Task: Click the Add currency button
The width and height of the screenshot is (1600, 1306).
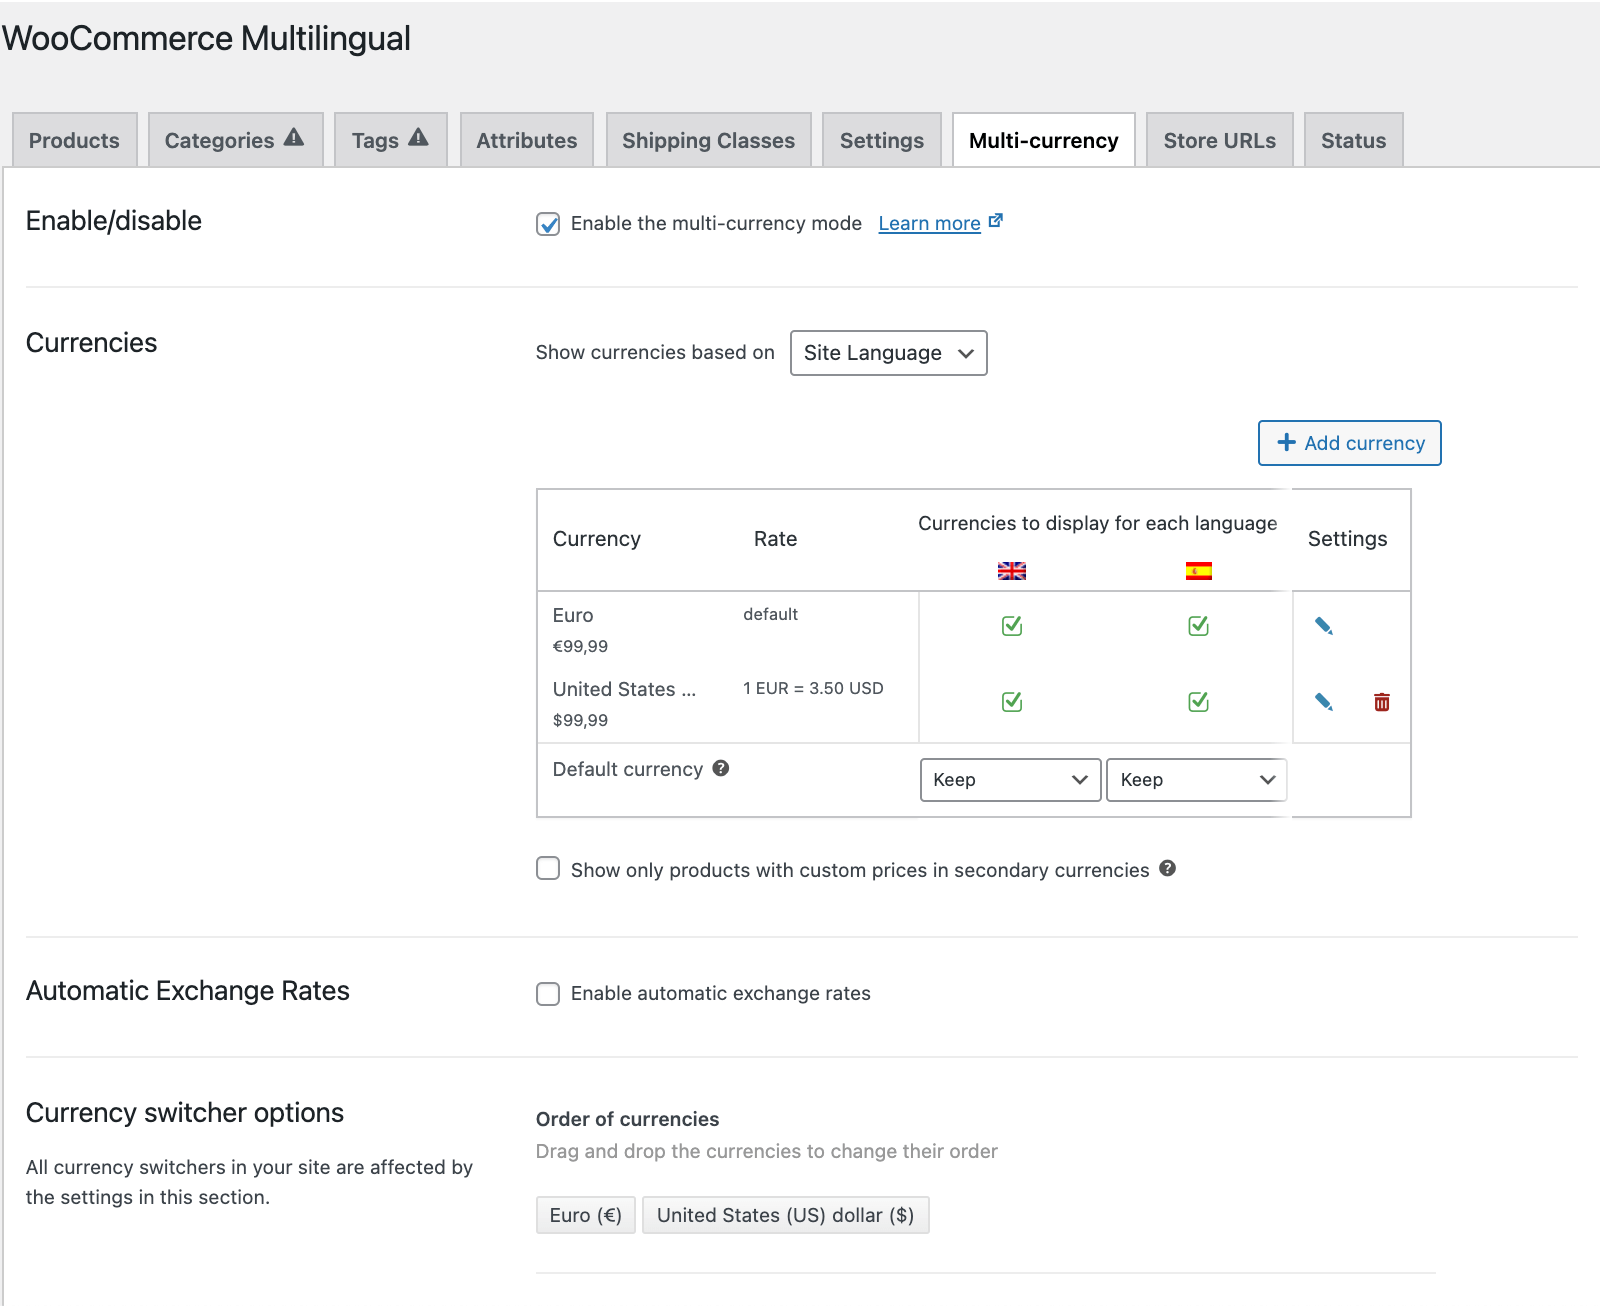Action: coord(1350,443)
